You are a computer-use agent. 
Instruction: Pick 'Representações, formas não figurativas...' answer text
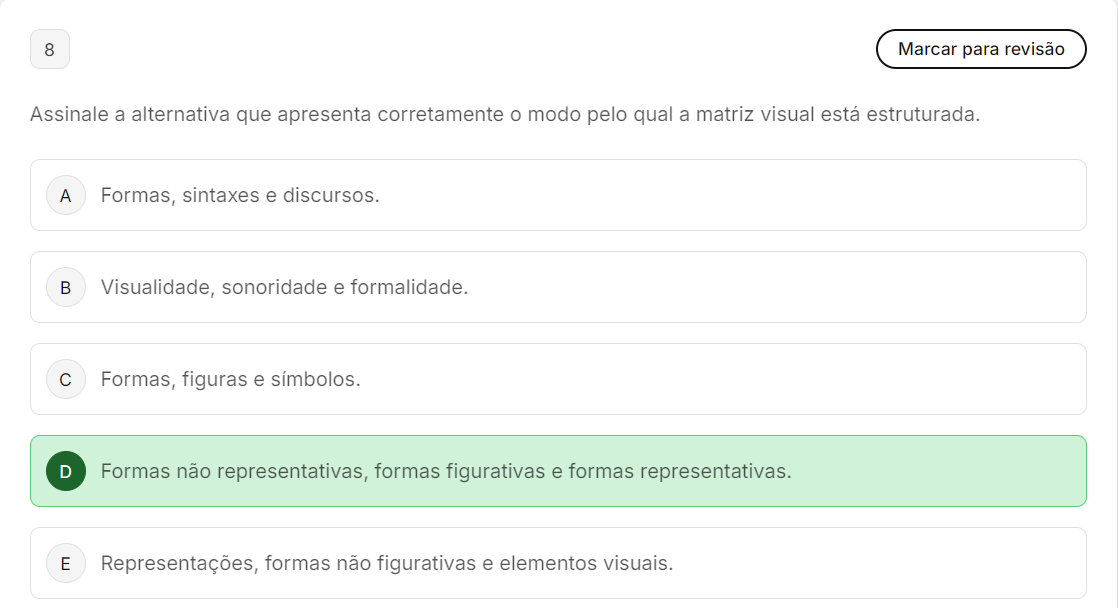pos(387,563)
